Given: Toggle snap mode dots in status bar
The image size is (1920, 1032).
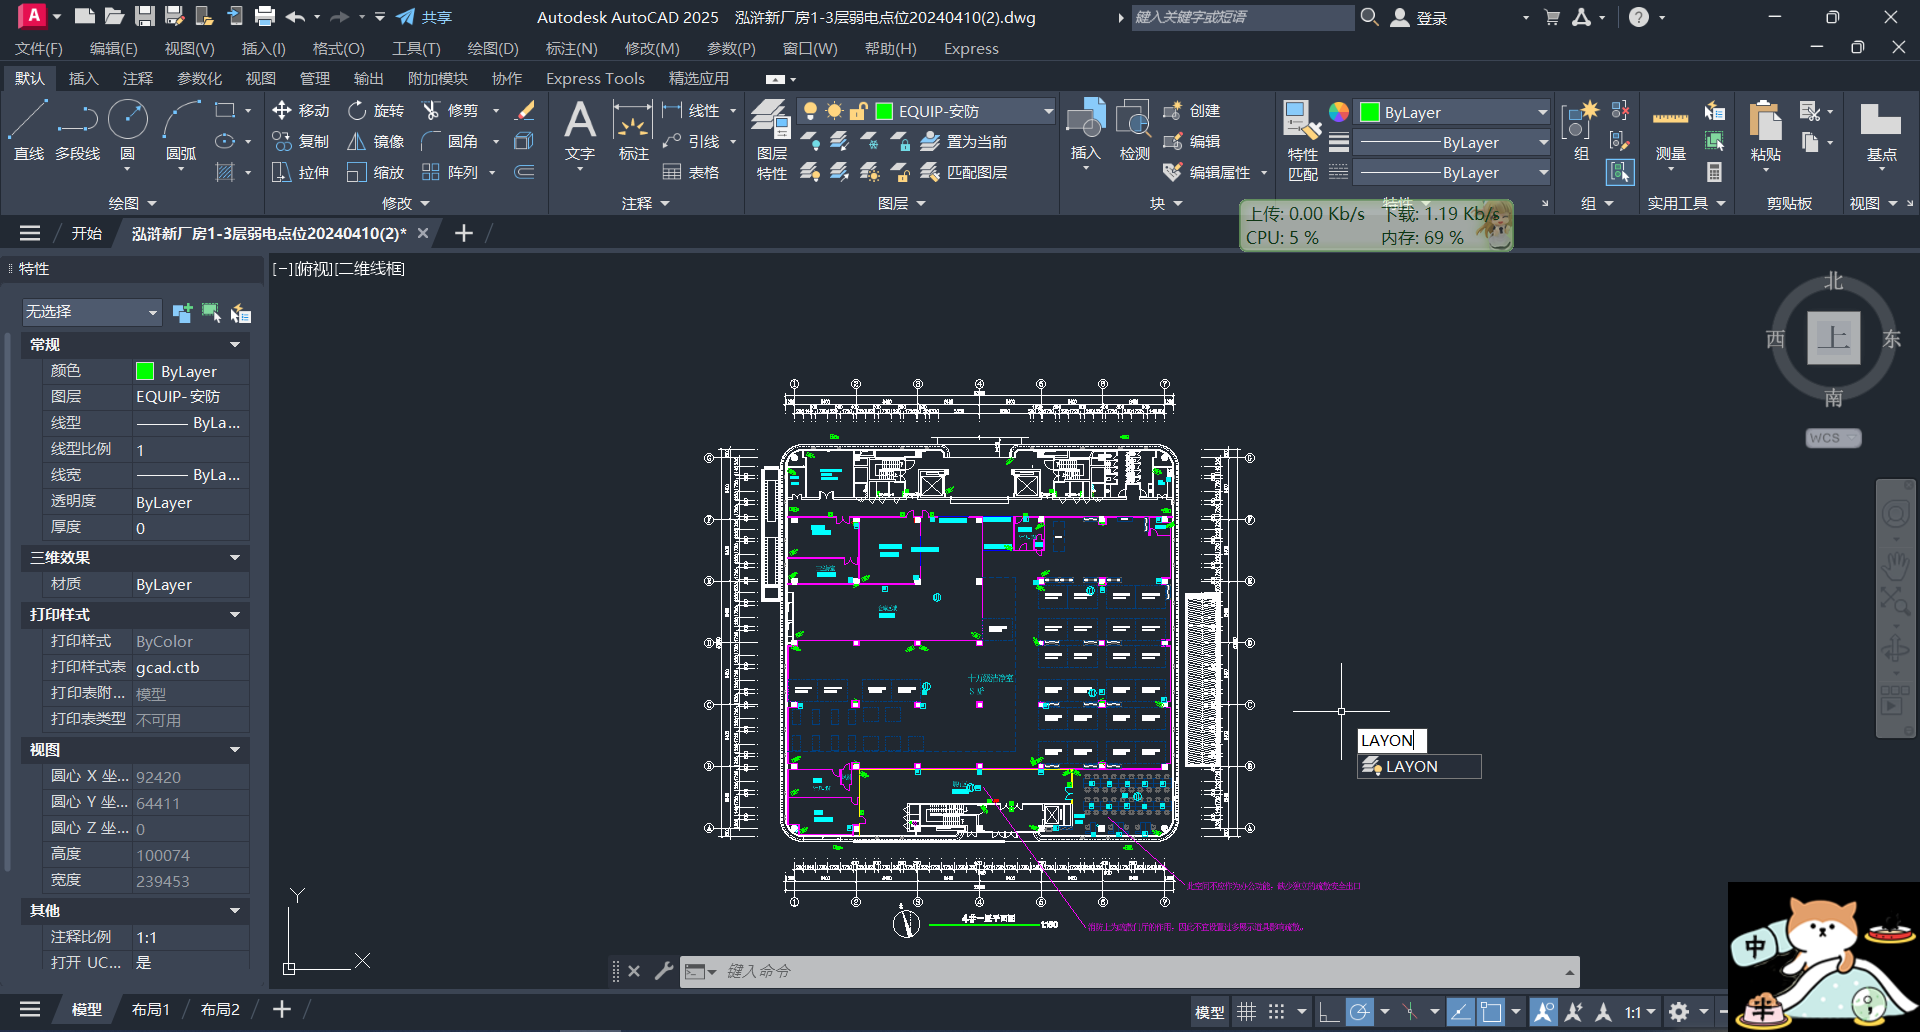Looking at the screenshot, I should (1277, 1011).
